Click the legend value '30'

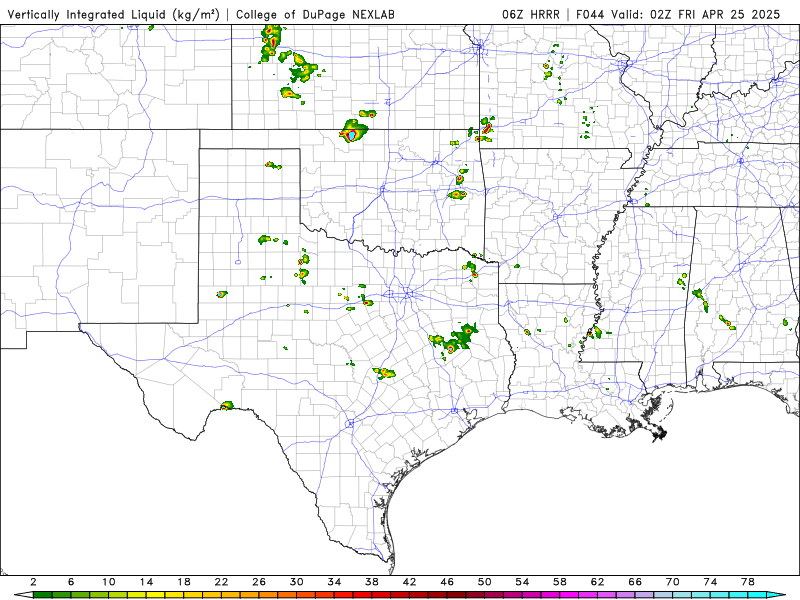click(296, 582)
